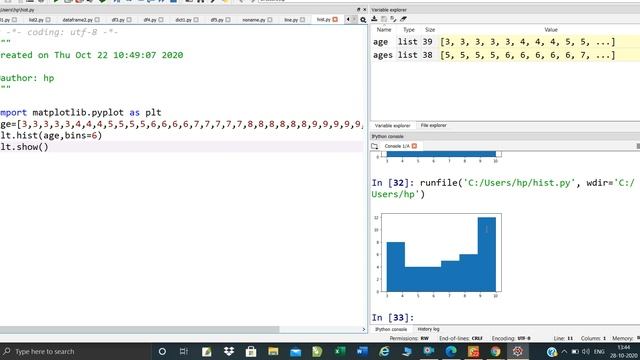Switch to the noname.py tab
This screenshot has height=360, width=640.
pos(253,20)
